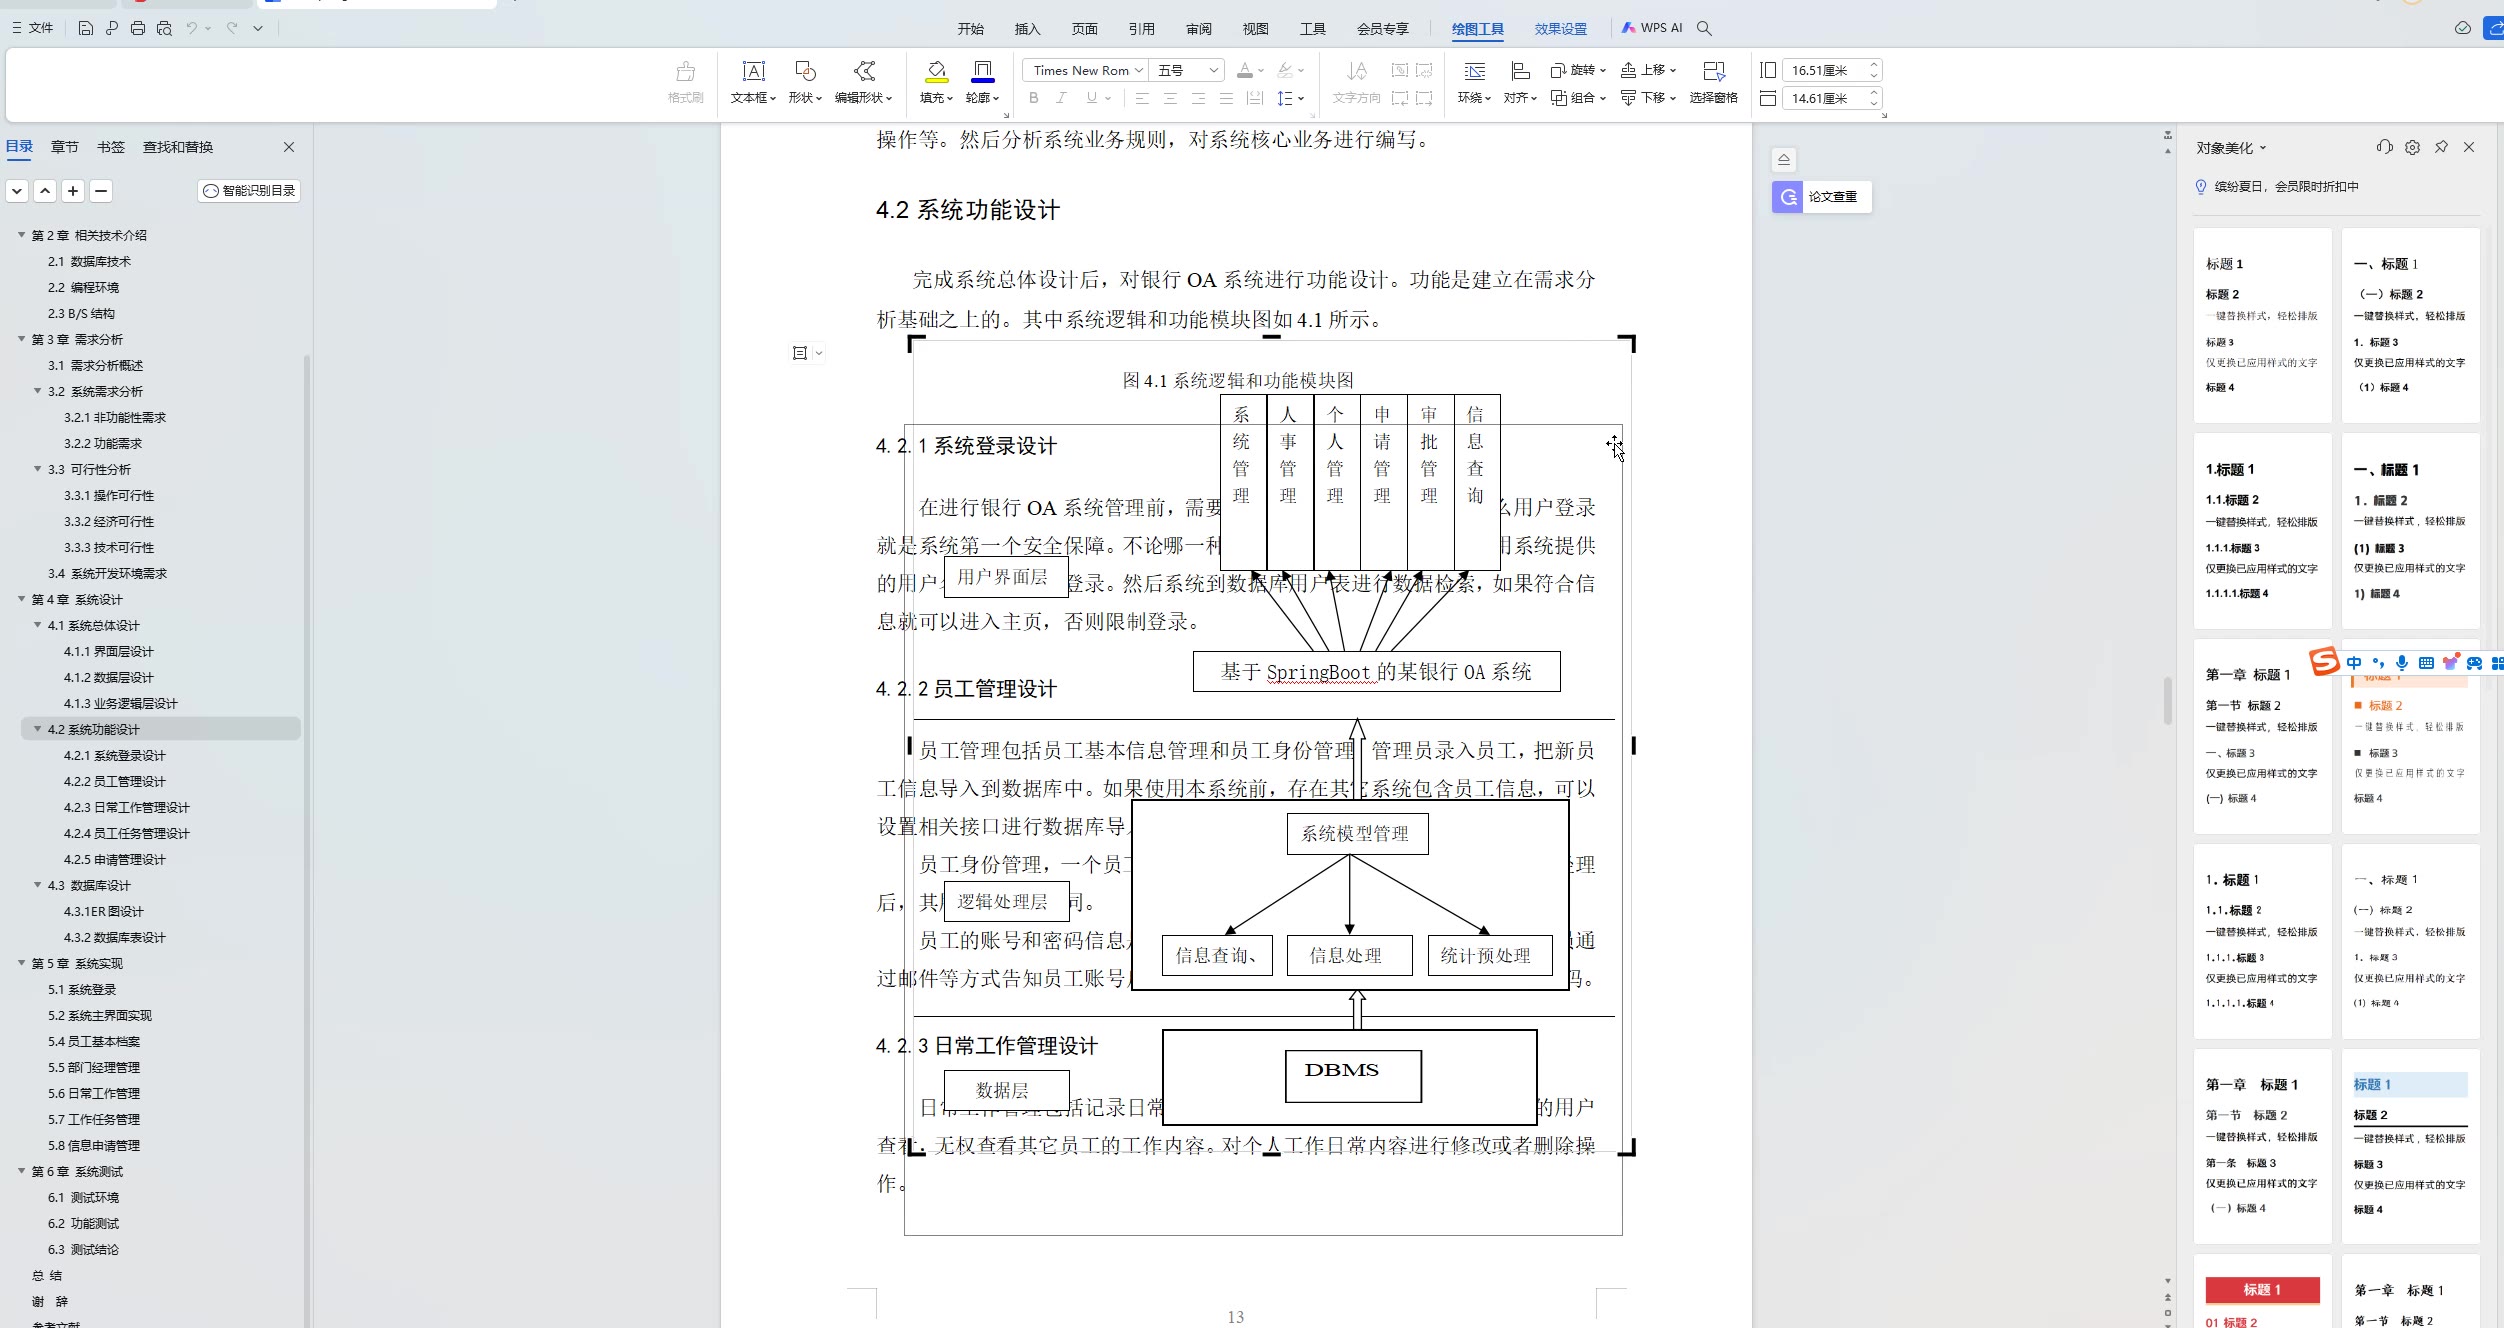This screenshot has height=1328, width=2504.
Task: Click the pin icon in 对象美化 panel
Action: point(2441,147)
